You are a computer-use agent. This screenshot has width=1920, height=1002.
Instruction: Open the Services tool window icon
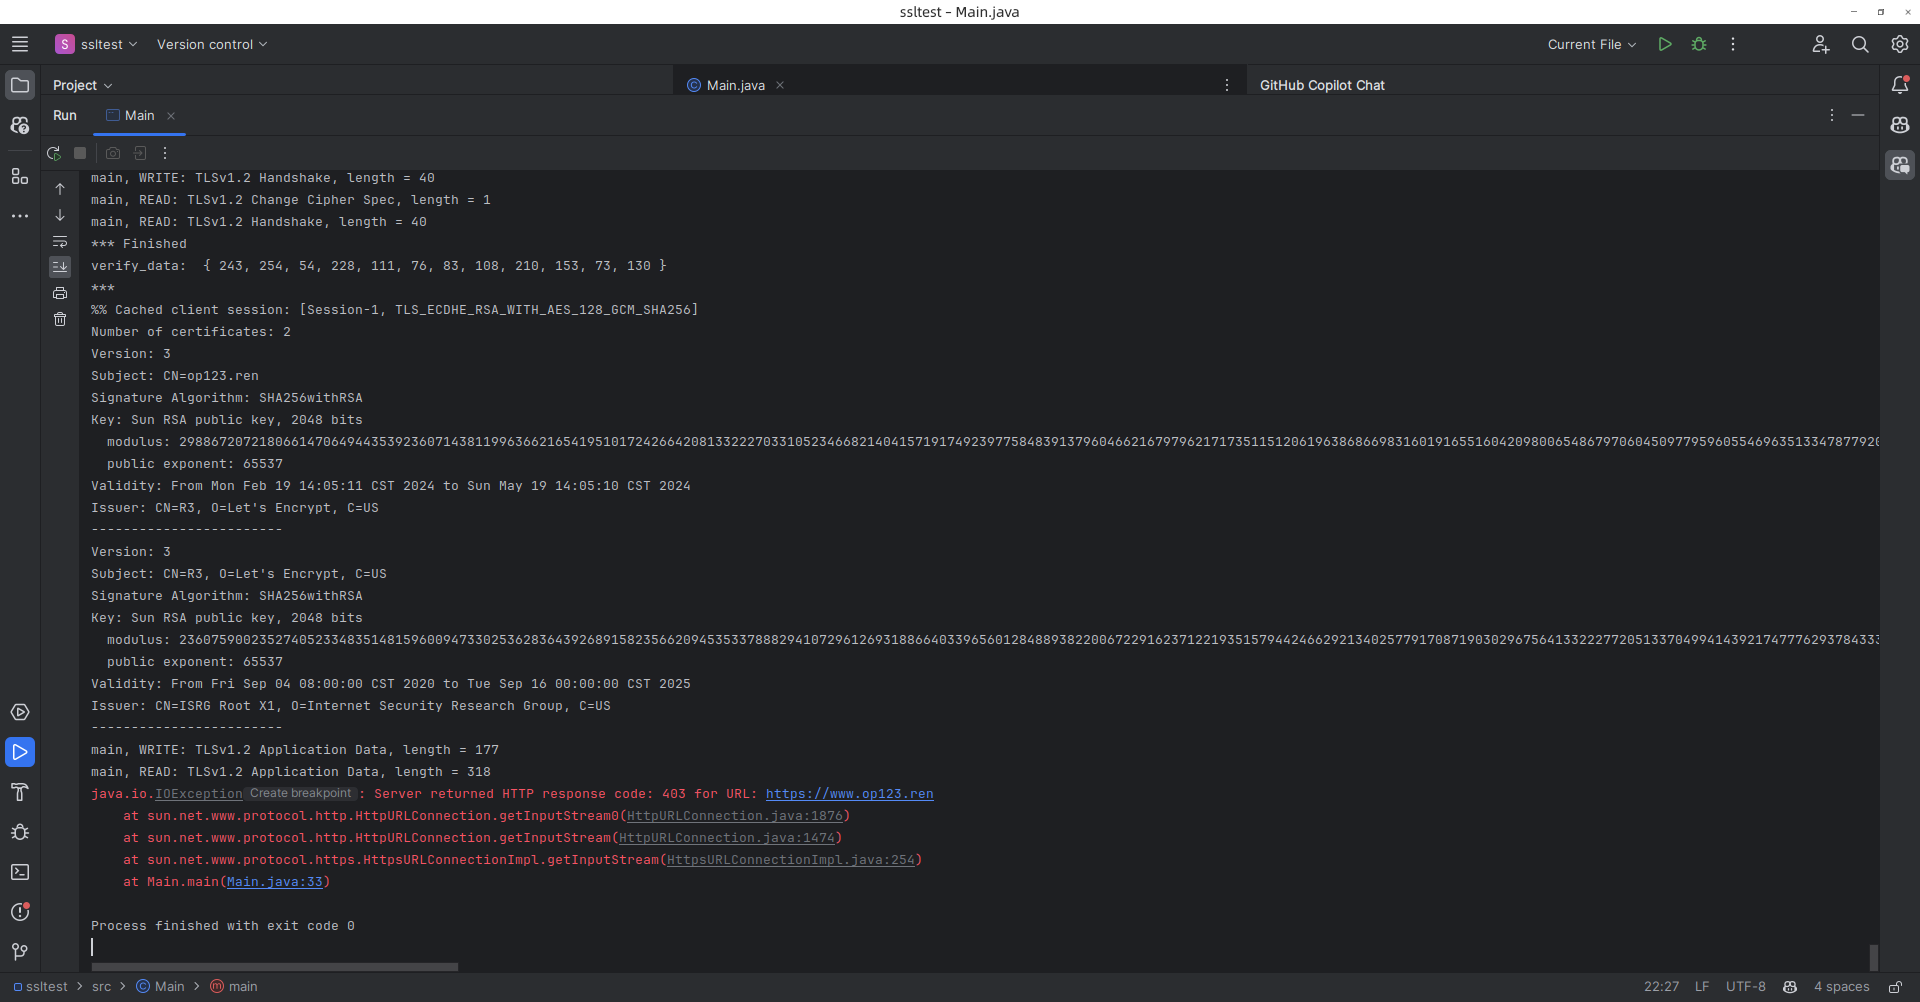coord(20,712)
